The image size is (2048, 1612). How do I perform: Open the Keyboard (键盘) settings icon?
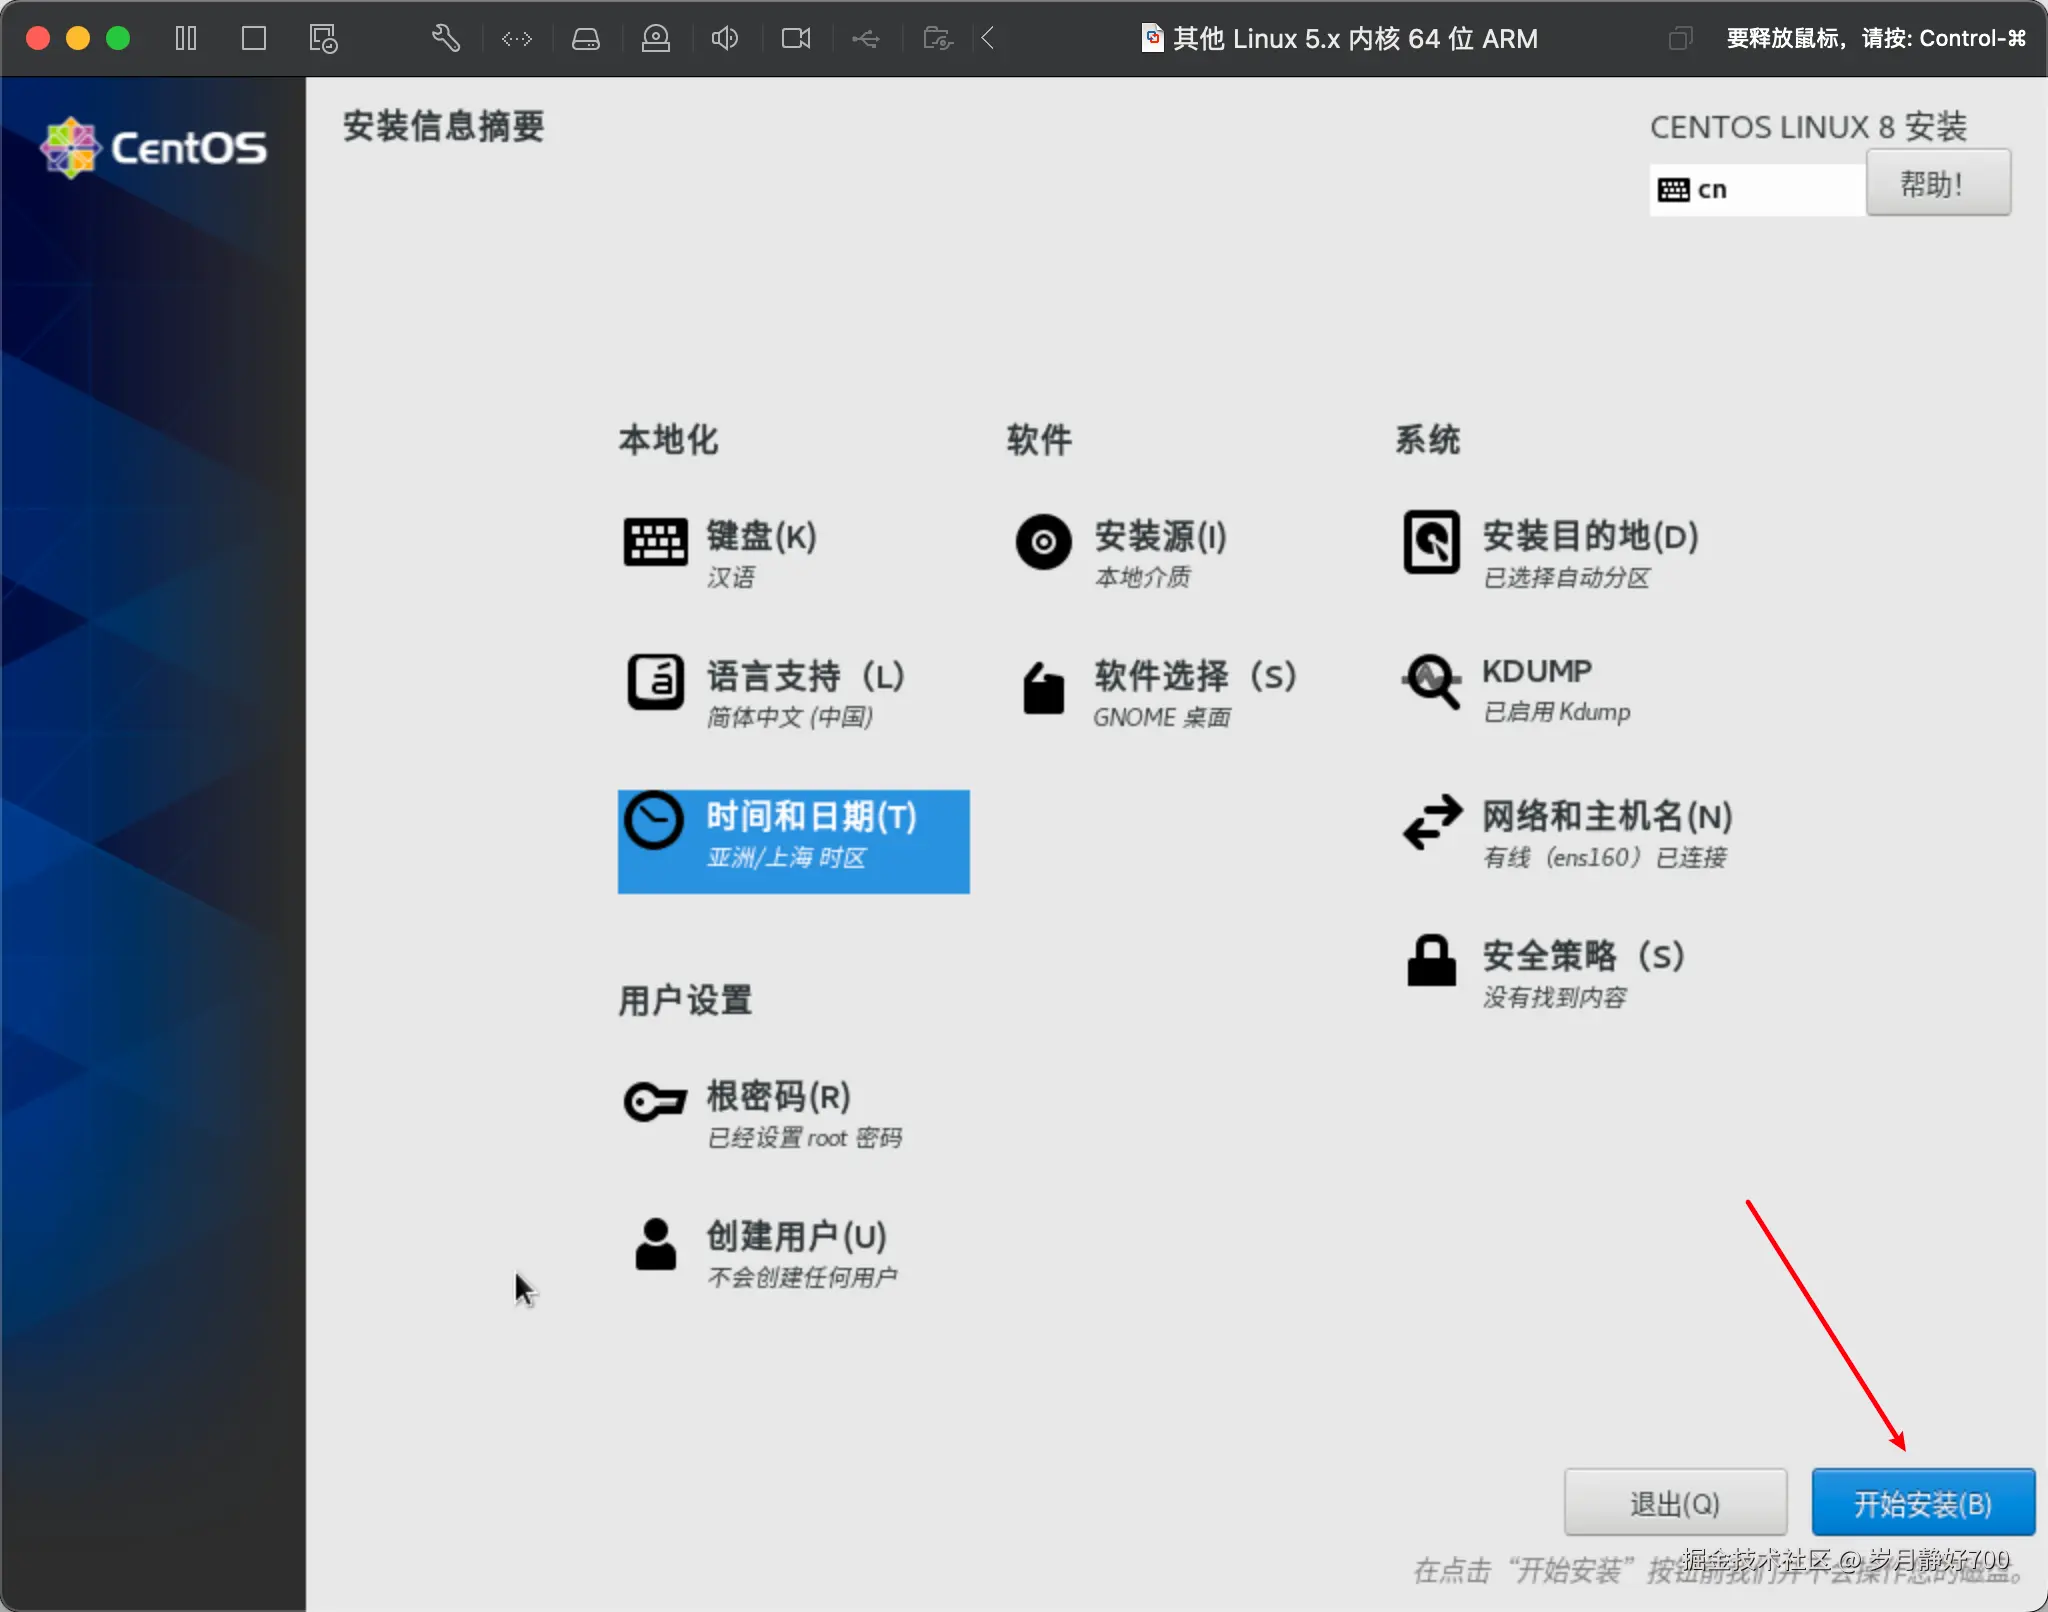pos(655,541)
